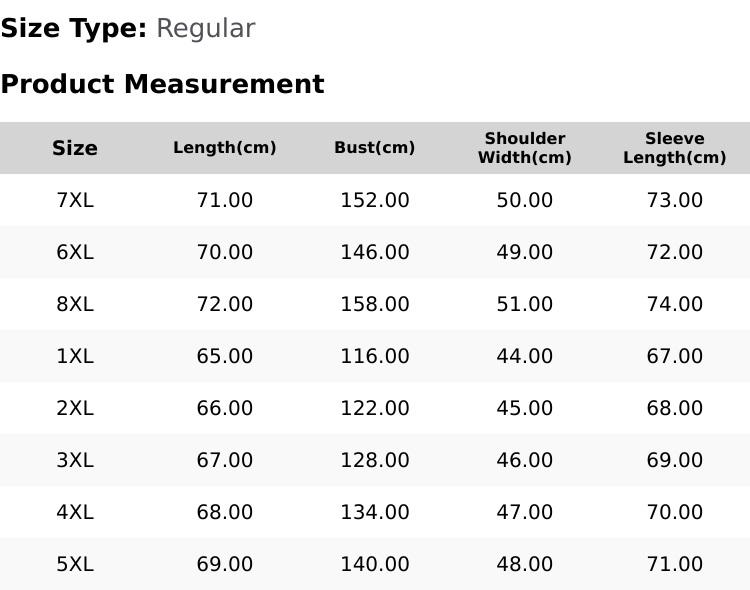Click the 69.00 sleeve length for 3XL
The height and width of the screenshot is (590, 750).
pos(674,460)
